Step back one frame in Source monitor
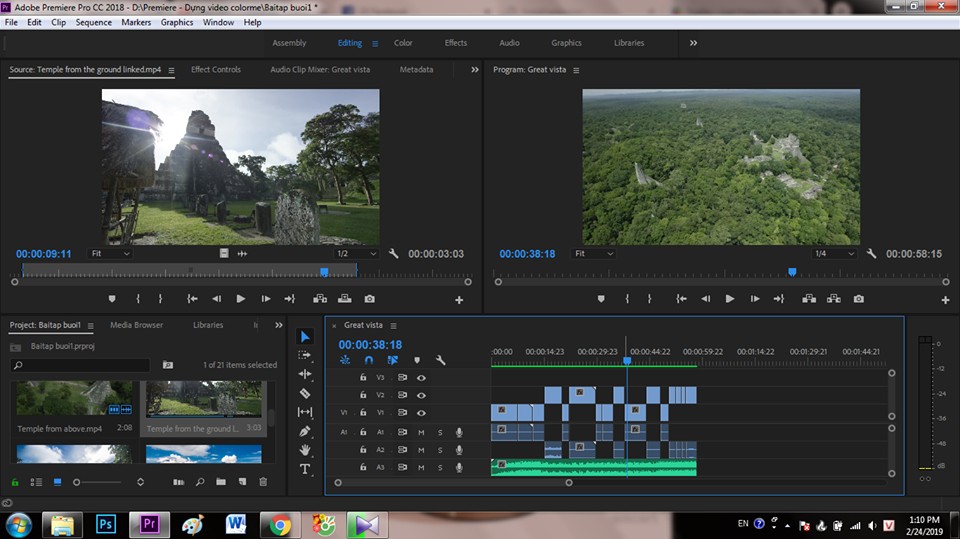Screen dimensions: 960x539 [x=216, y=299]
